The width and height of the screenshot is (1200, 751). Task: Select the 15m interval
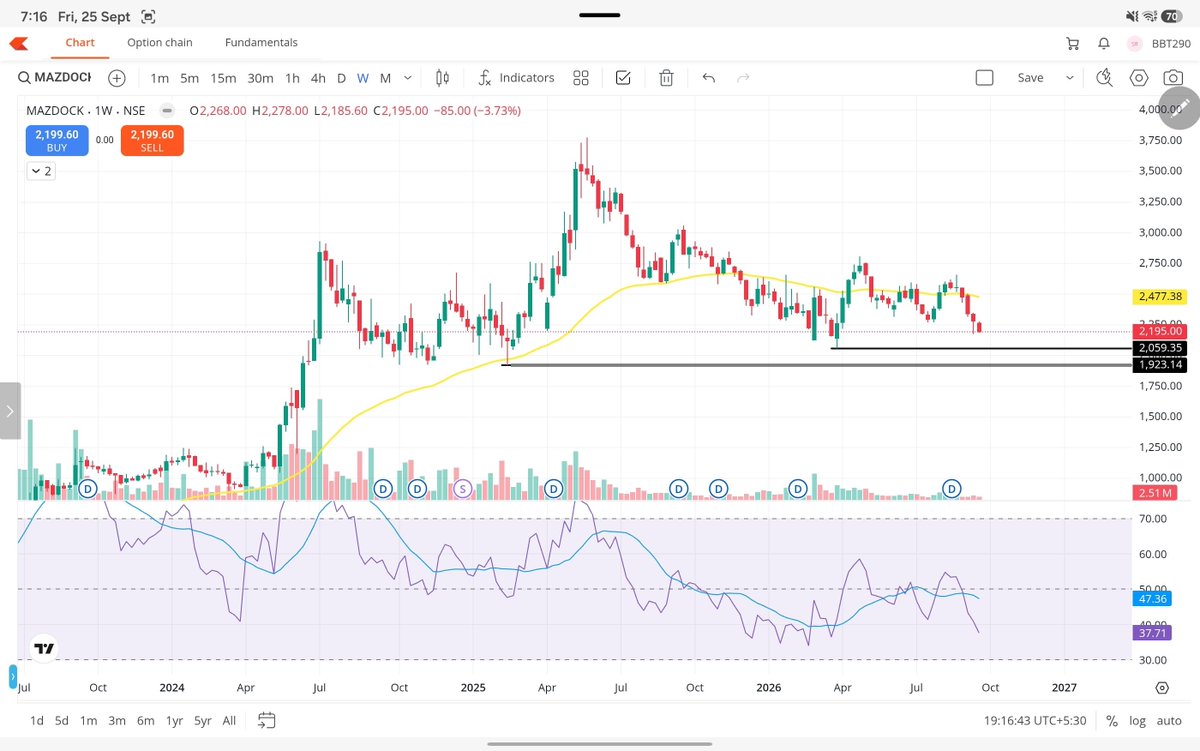tap(223, 78)
